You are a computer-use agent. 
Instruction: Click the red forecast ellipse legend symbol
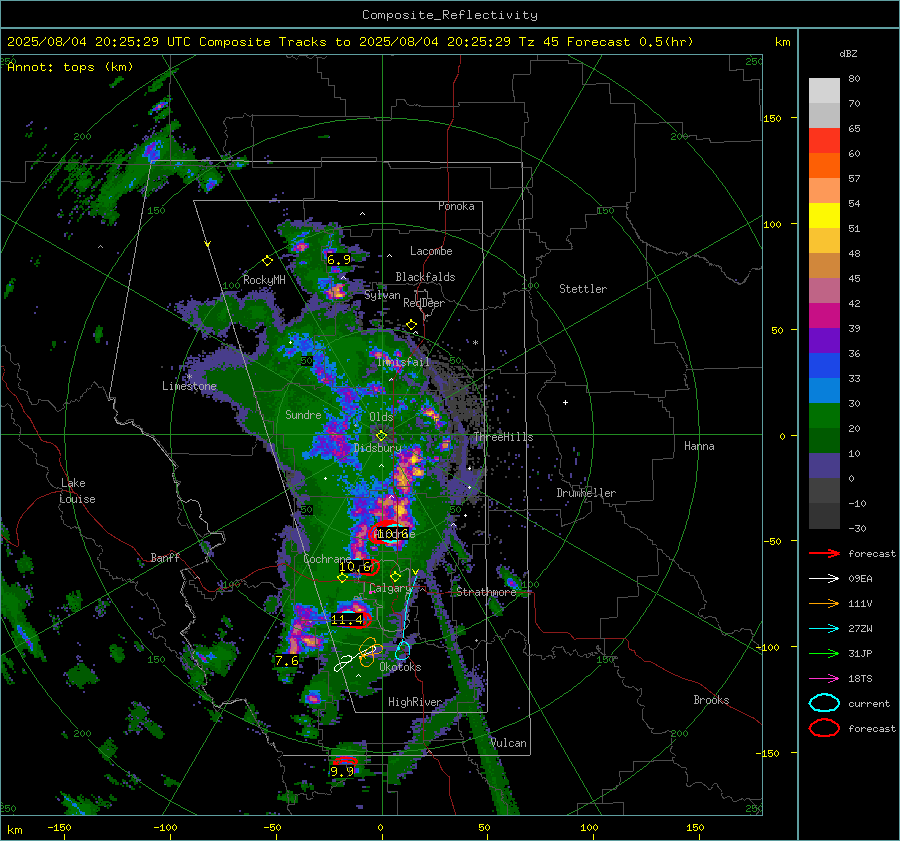click(x=824, y=728)
